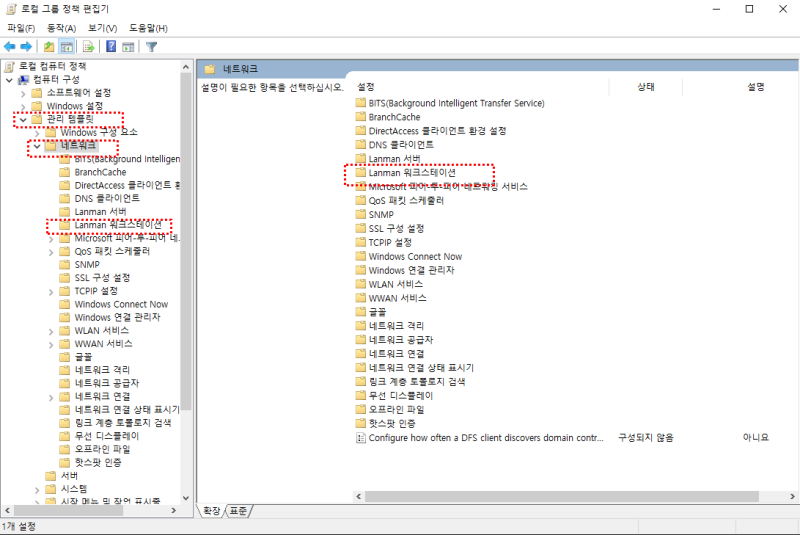Expand the 소프트웨어 설정 tree node
Viewport: 800px width, 535px height.
(23, 93)
